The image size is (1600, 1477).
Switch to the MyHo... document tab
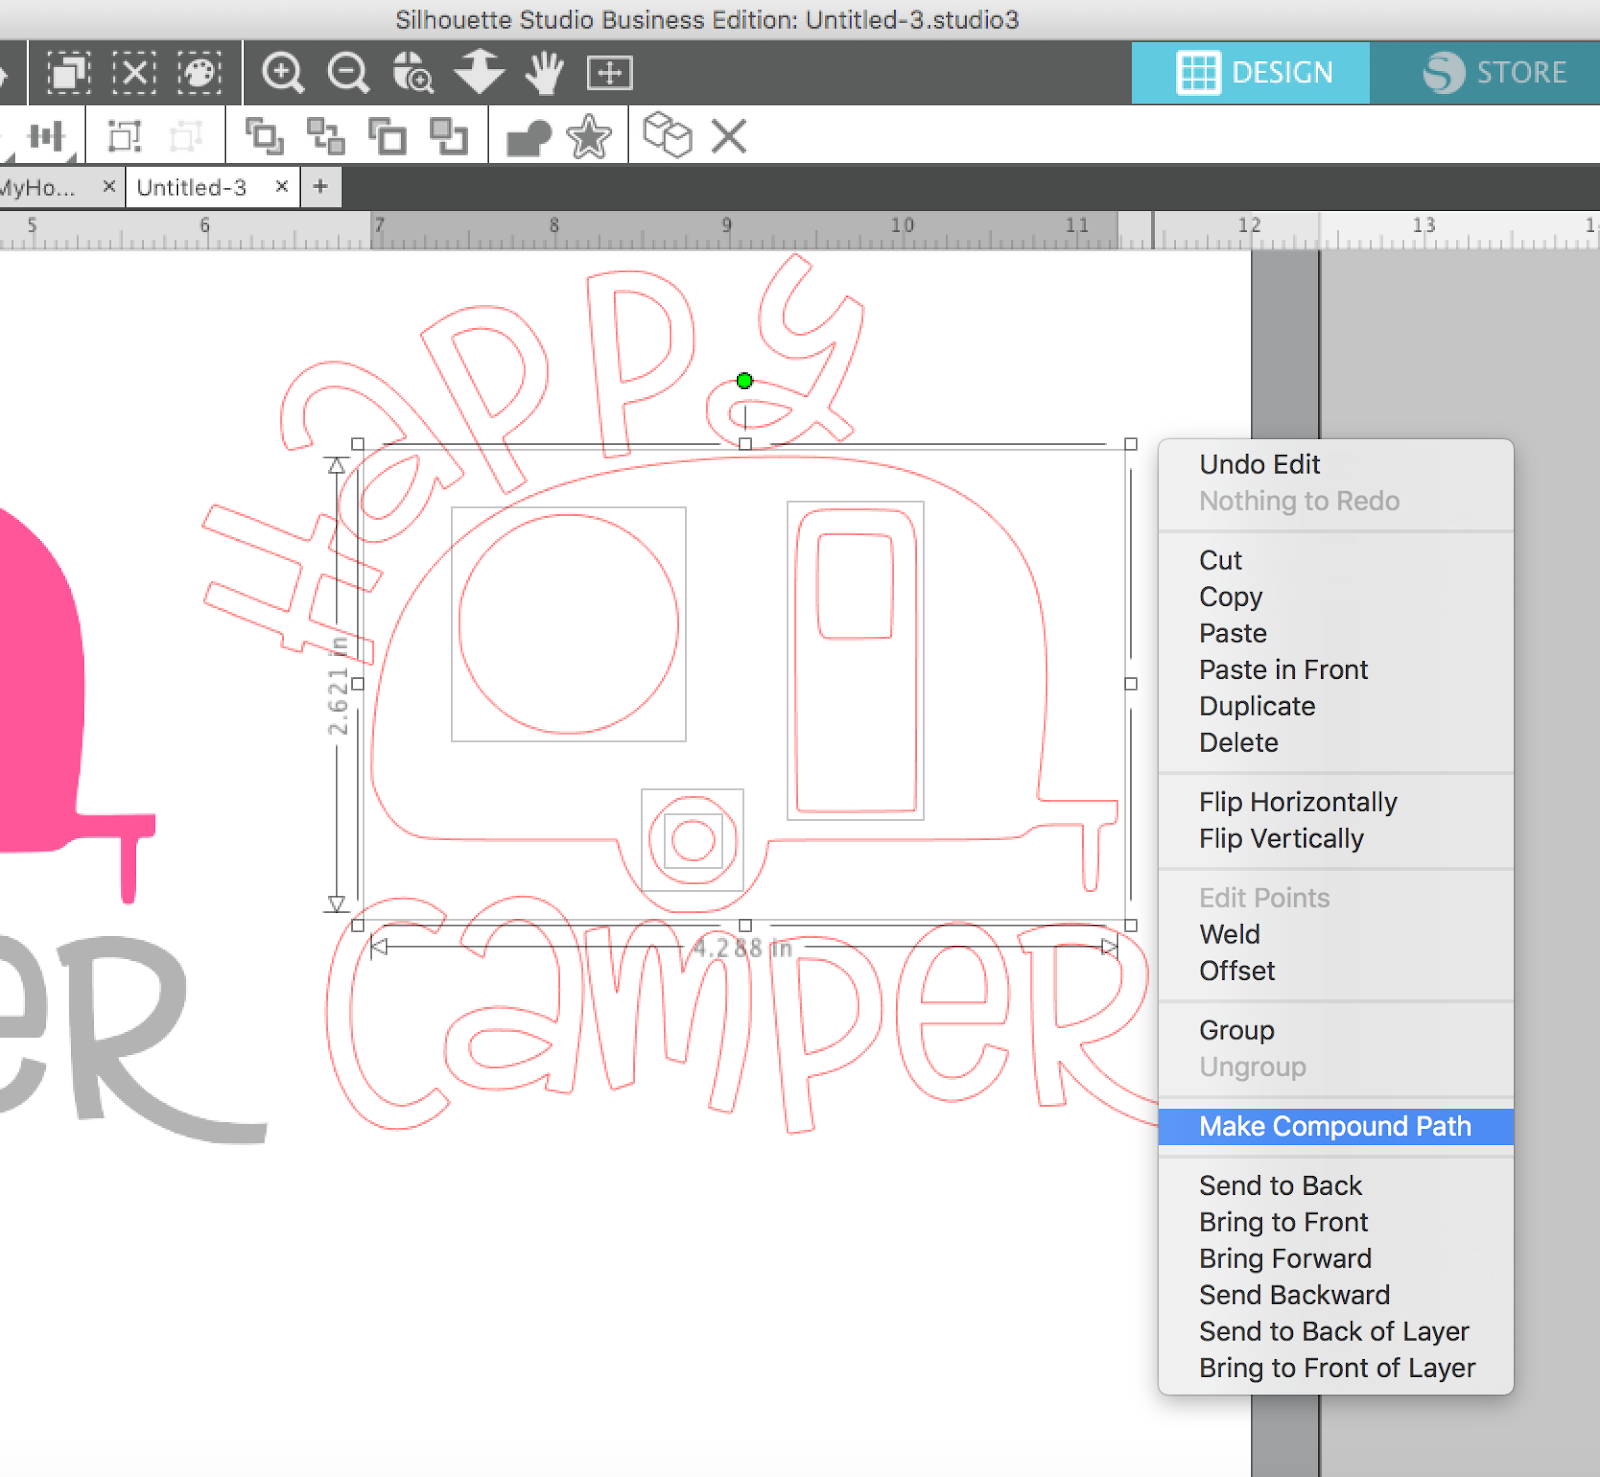point(42,188)
